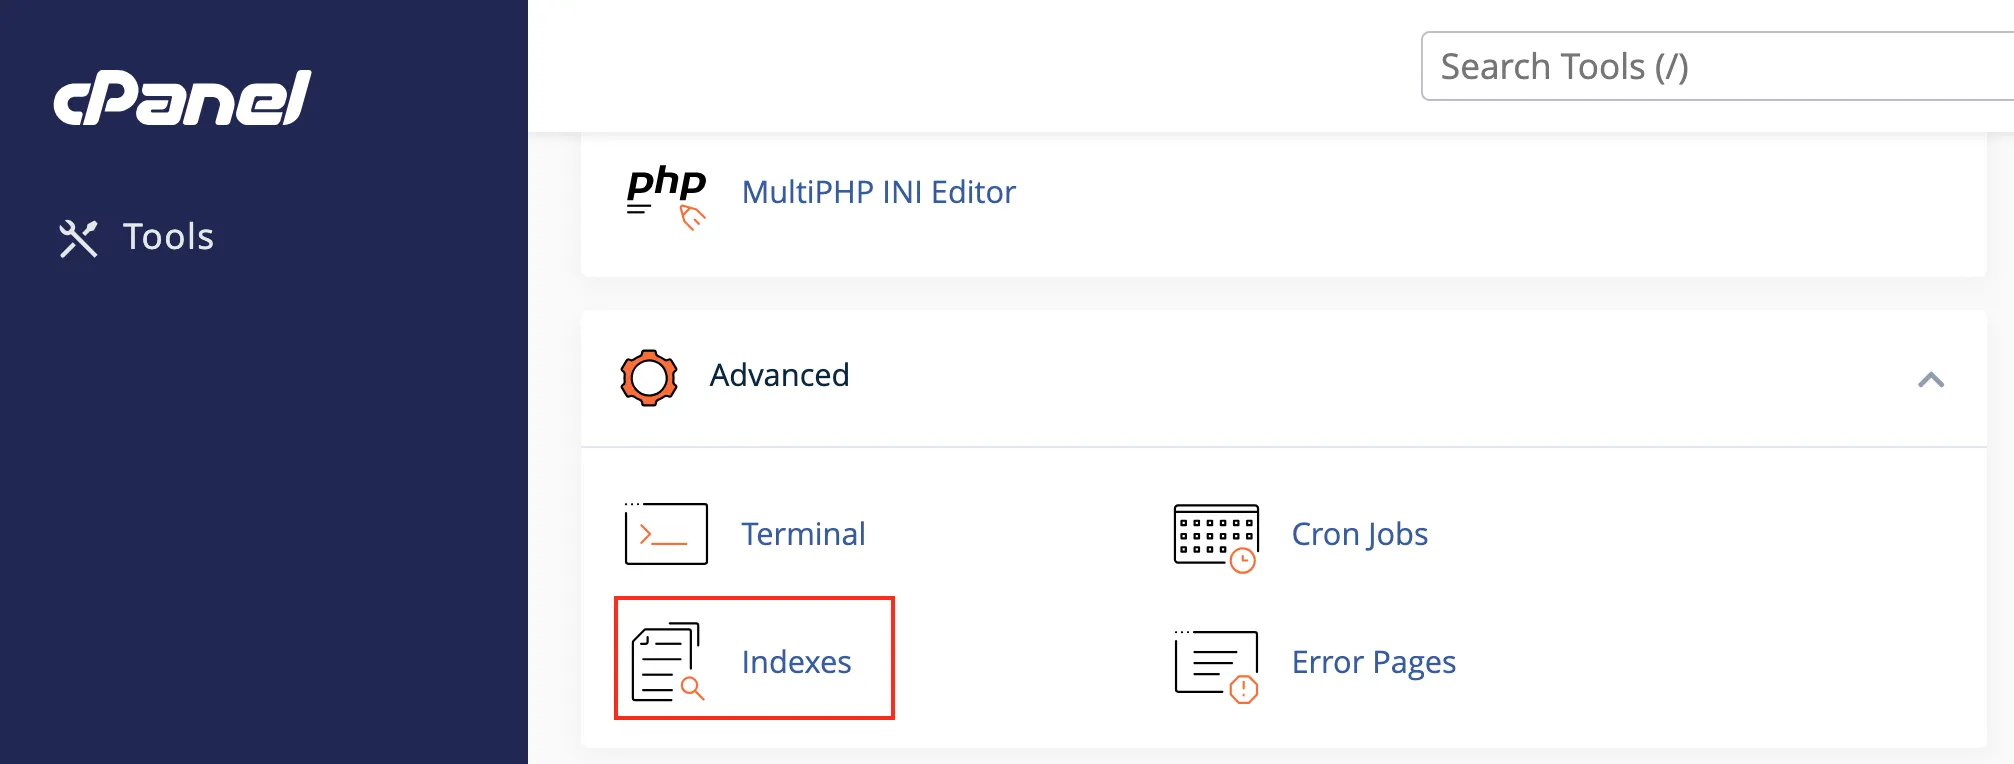This screenshot has height=764, width=2014.
Task: Open the Tools sidebar menu label
Action: (x=168, y=237)
